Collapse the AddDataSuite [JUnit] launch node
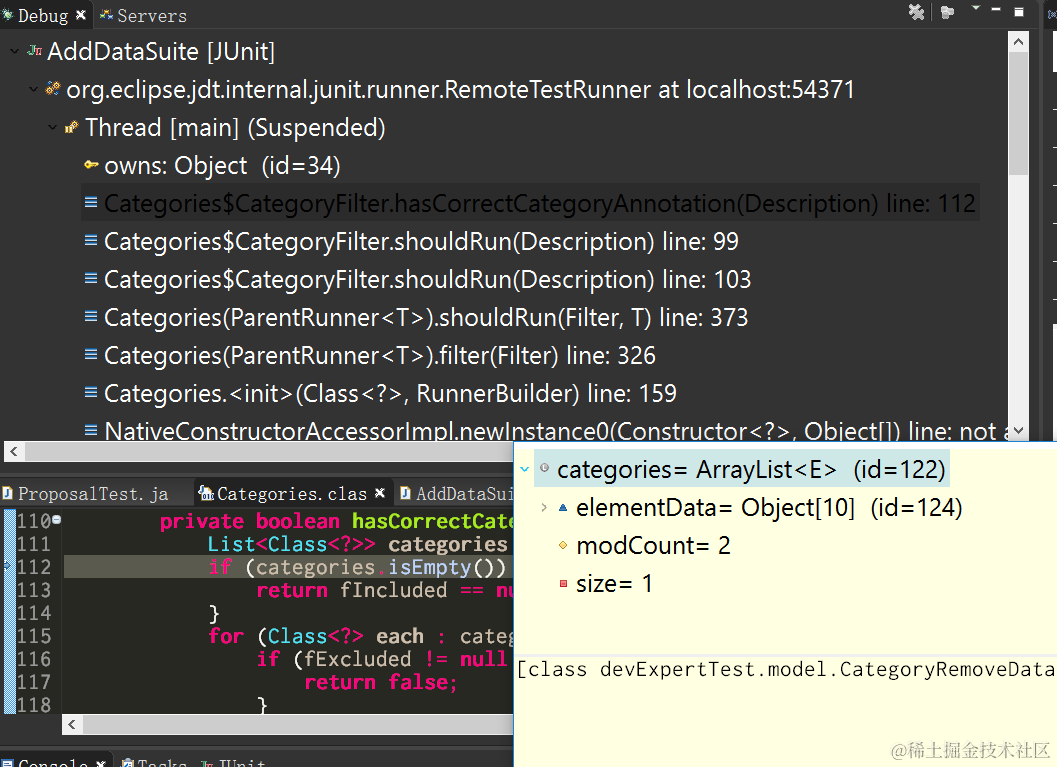 point(15,51)
